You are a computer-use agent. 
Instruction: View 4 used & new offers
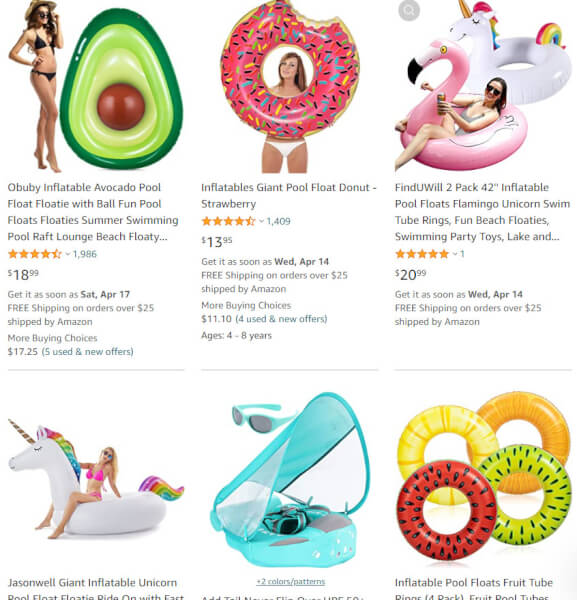pos(281,319)
